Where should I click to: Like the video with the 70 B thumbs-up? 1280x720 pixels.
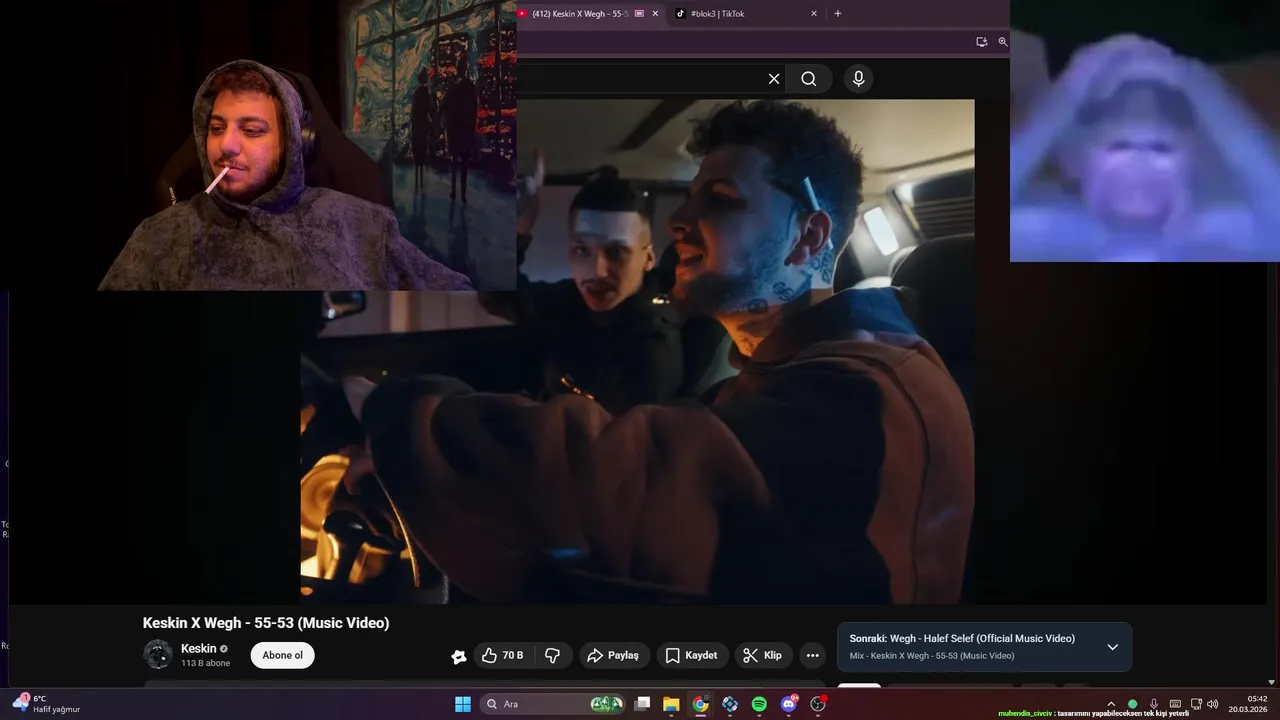[x=503, y=655]
